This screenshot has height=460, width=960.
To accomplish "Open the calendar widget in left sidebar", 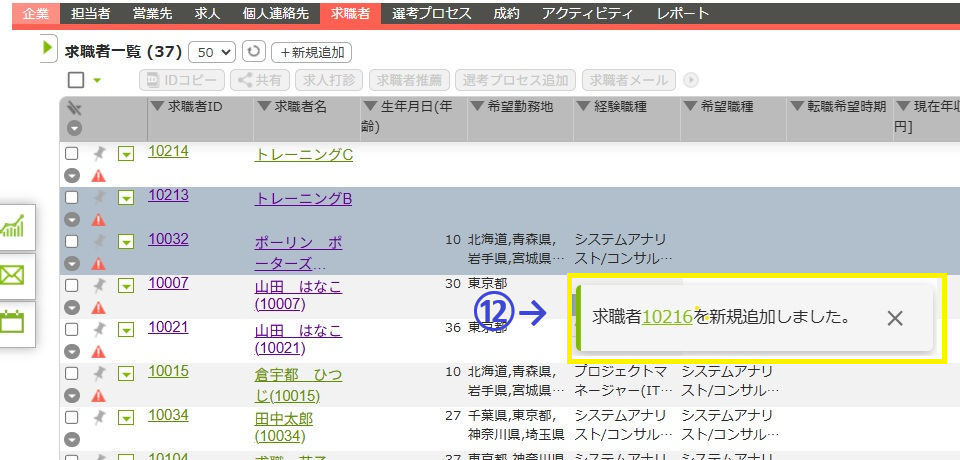I will click(x=13, y=322).
